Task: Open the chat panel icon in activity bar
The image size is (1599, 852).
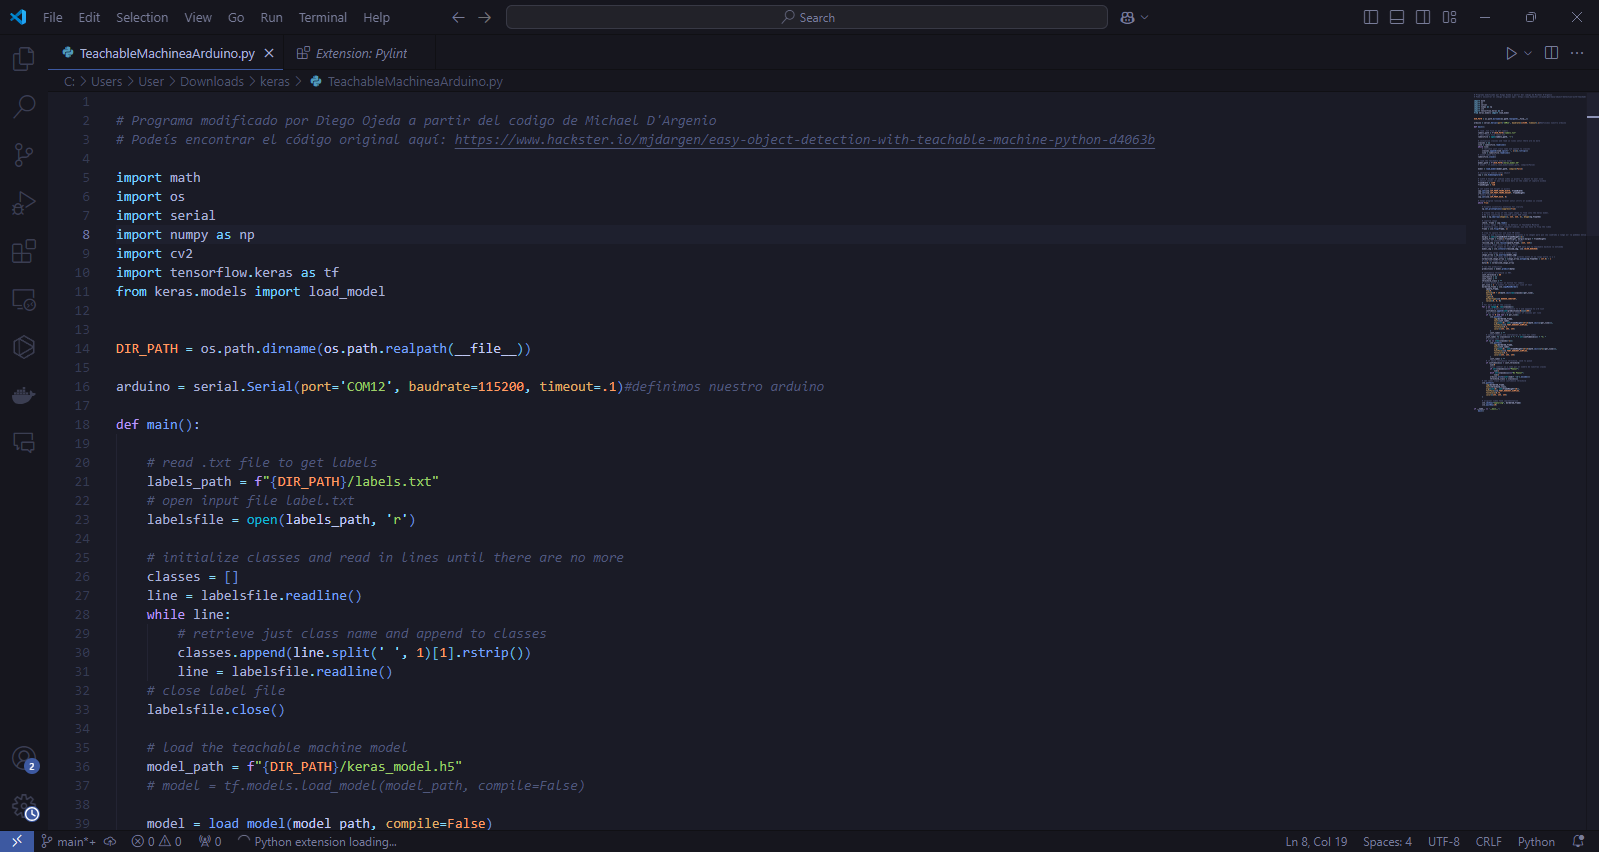Action: click(24, 442)
